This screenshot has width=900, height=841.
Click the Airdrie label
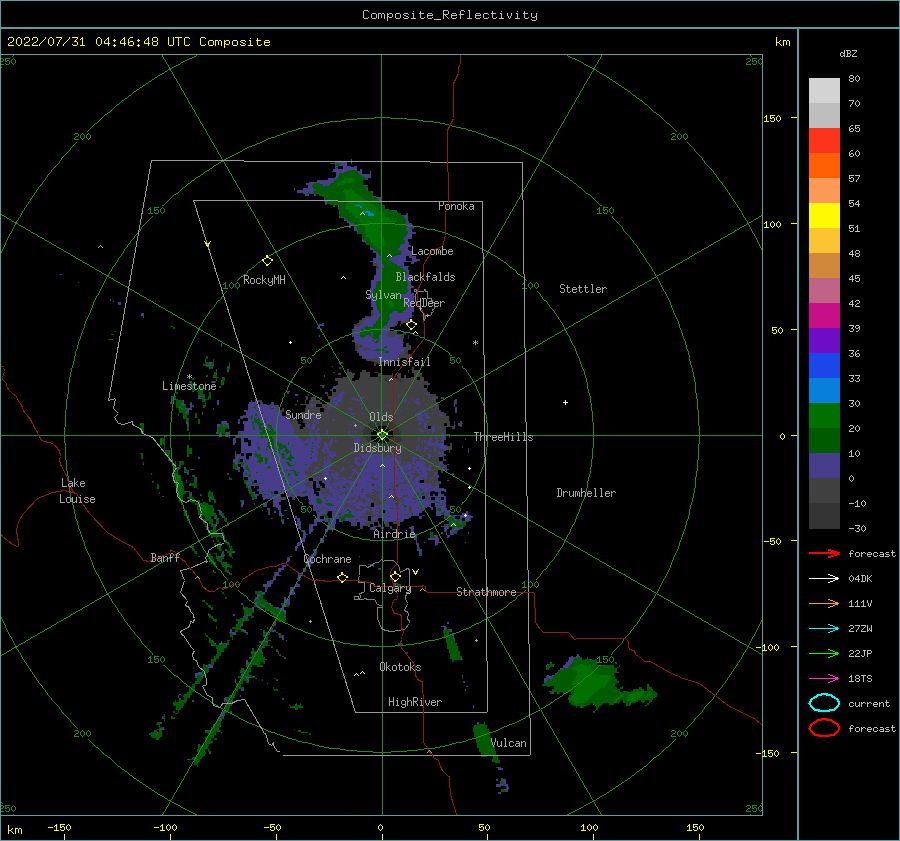coord(394,534)
